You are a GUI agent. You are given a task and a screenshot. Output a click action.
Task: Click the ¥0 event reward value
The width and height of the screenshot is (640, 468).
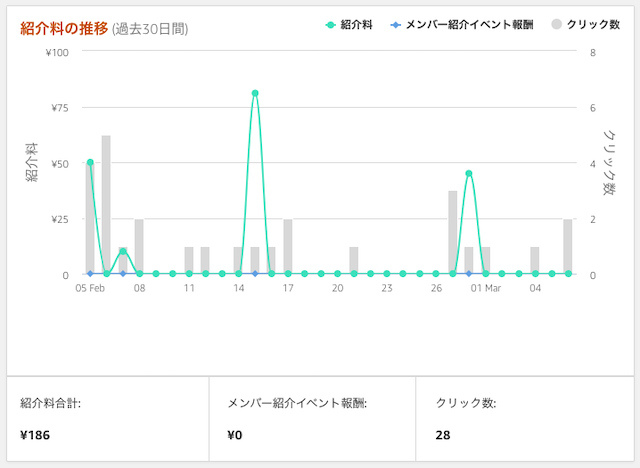click(x=235, y=435)
